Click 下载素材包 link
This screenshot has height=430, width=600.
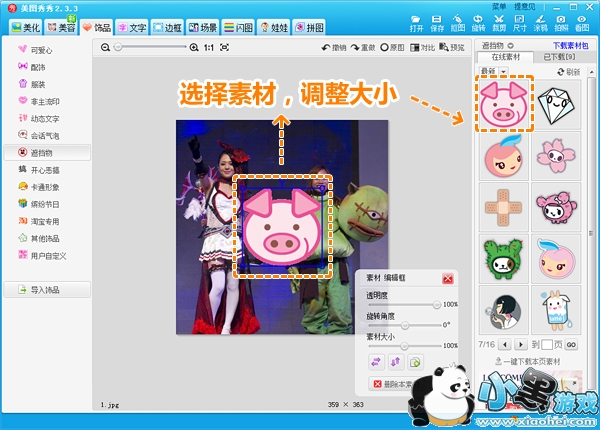(571, 46)
